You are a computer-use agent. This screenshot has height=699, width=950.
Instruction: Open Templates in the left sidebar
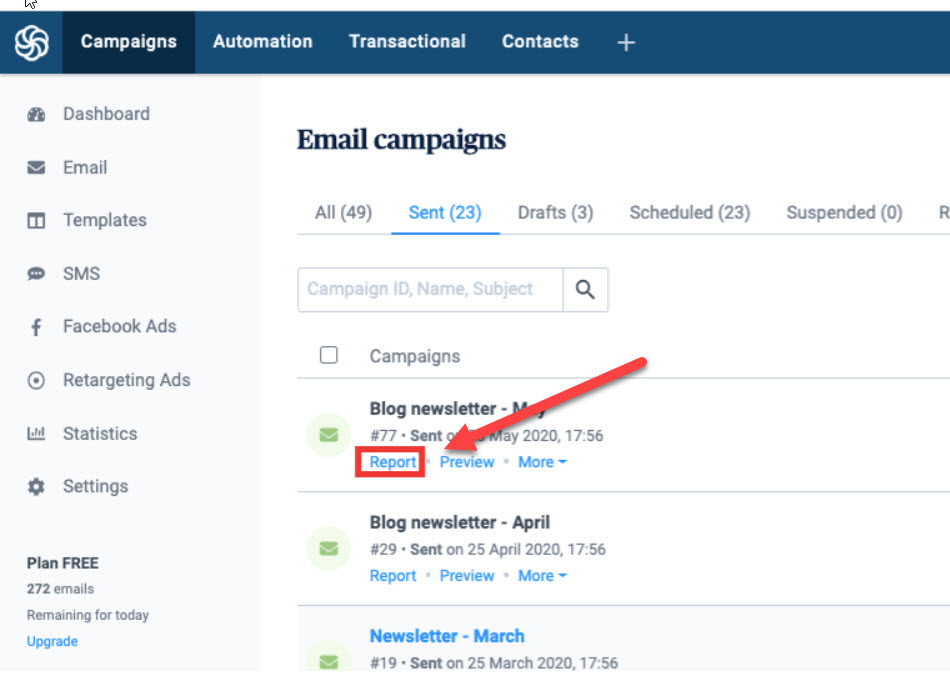[104, 220]
